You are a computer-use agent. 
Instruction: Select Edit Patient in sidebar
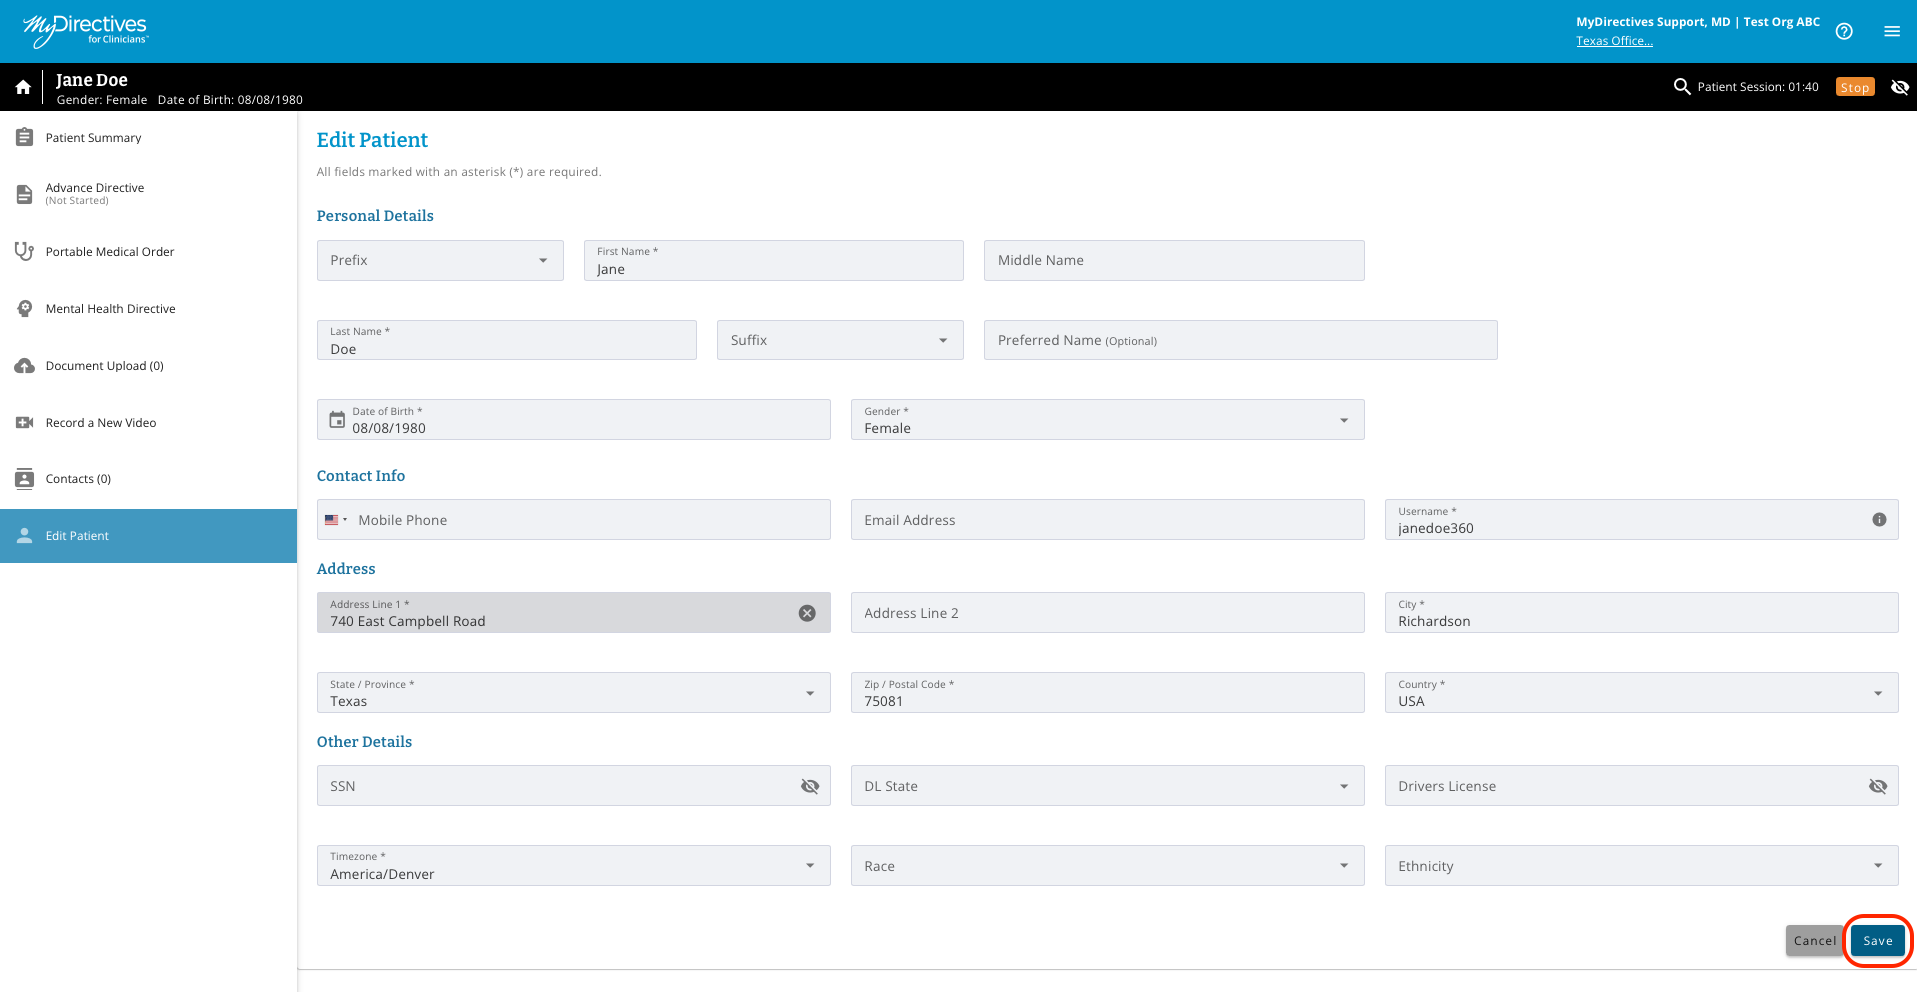click(x=148, y=536)
